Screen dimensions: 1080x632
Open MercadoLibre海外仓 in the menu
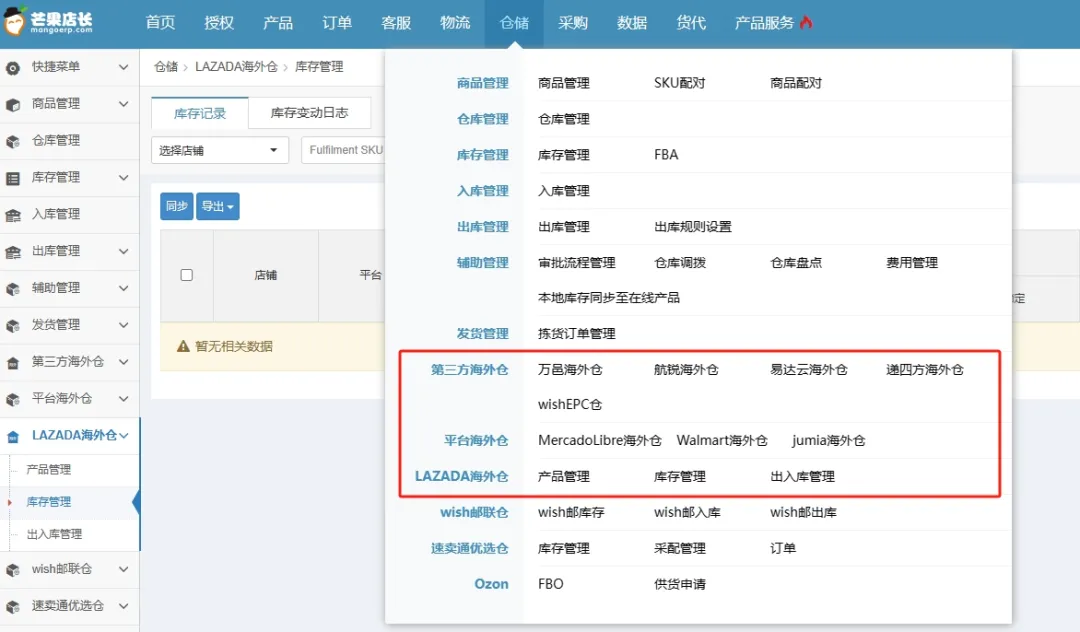click(x=599, y=441)
